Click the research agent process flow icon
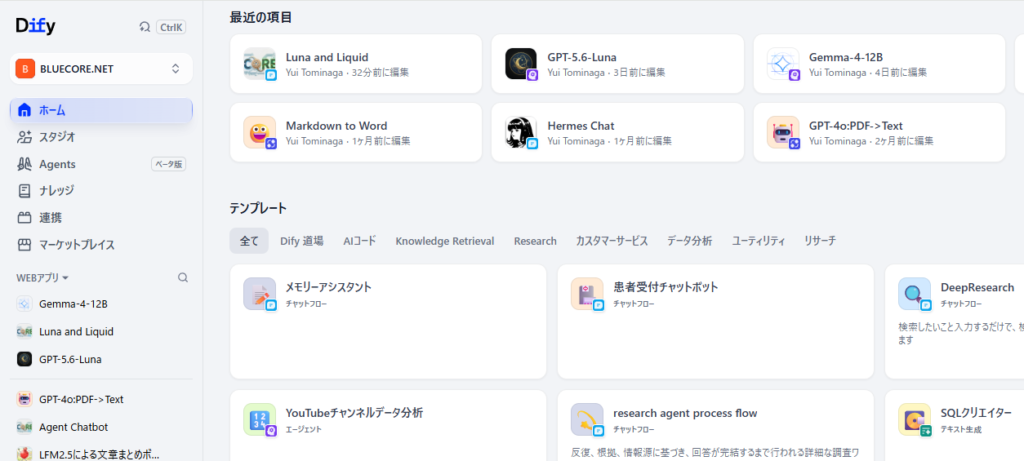1024x461 pixels. pyautogui.click(x=586, y=419)
